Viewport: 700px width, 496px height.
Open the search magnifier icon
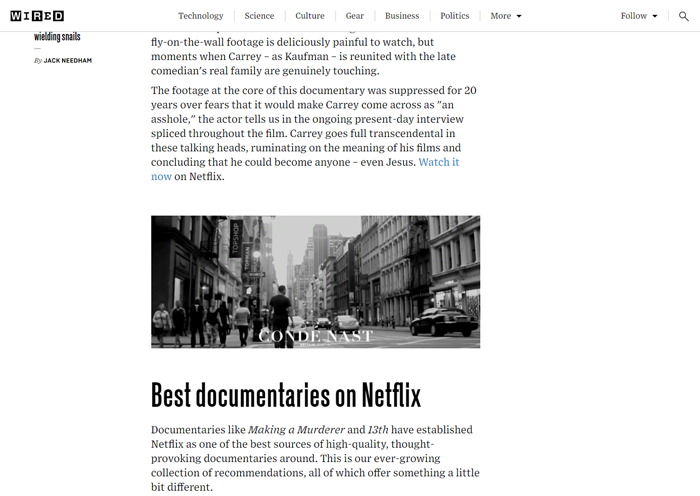(x=683, y=16)
